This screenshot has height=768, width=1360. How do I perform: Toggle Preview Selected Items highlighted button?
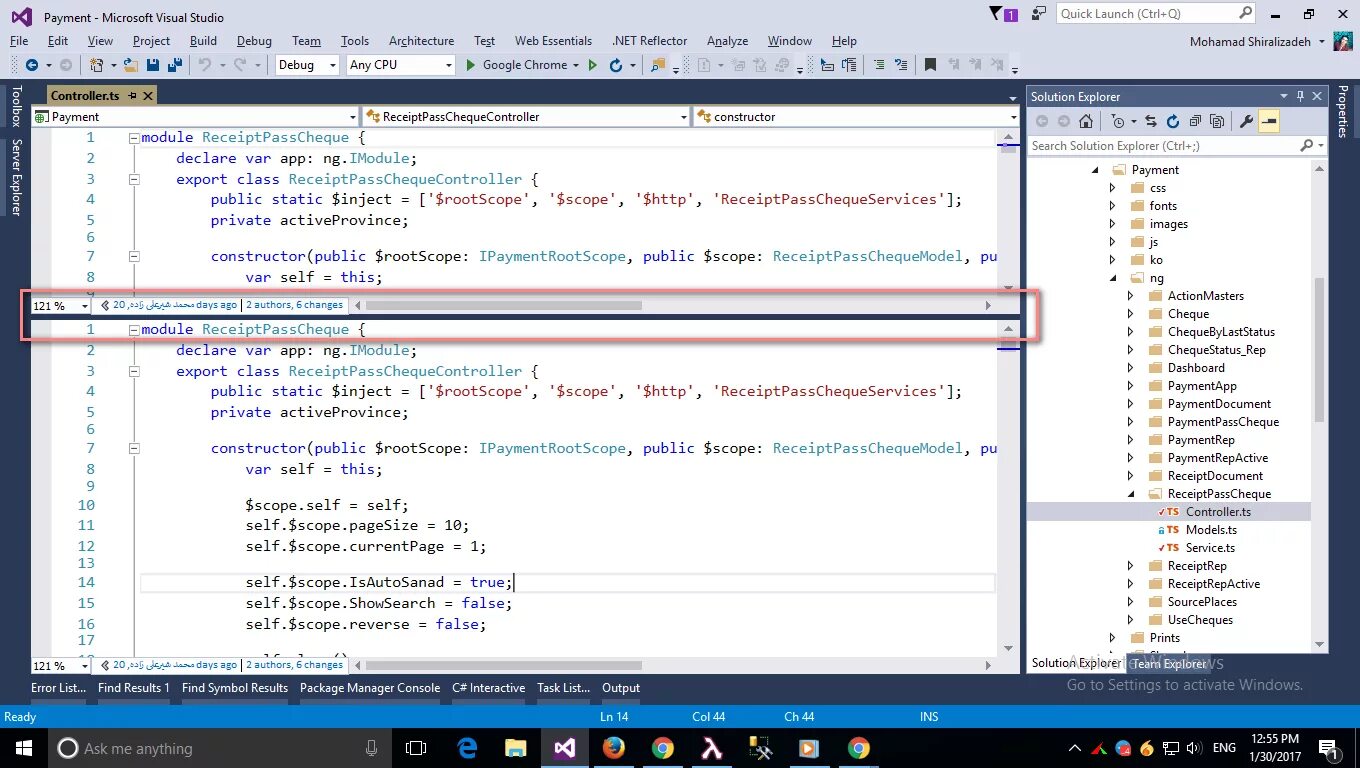point(1269,121)
